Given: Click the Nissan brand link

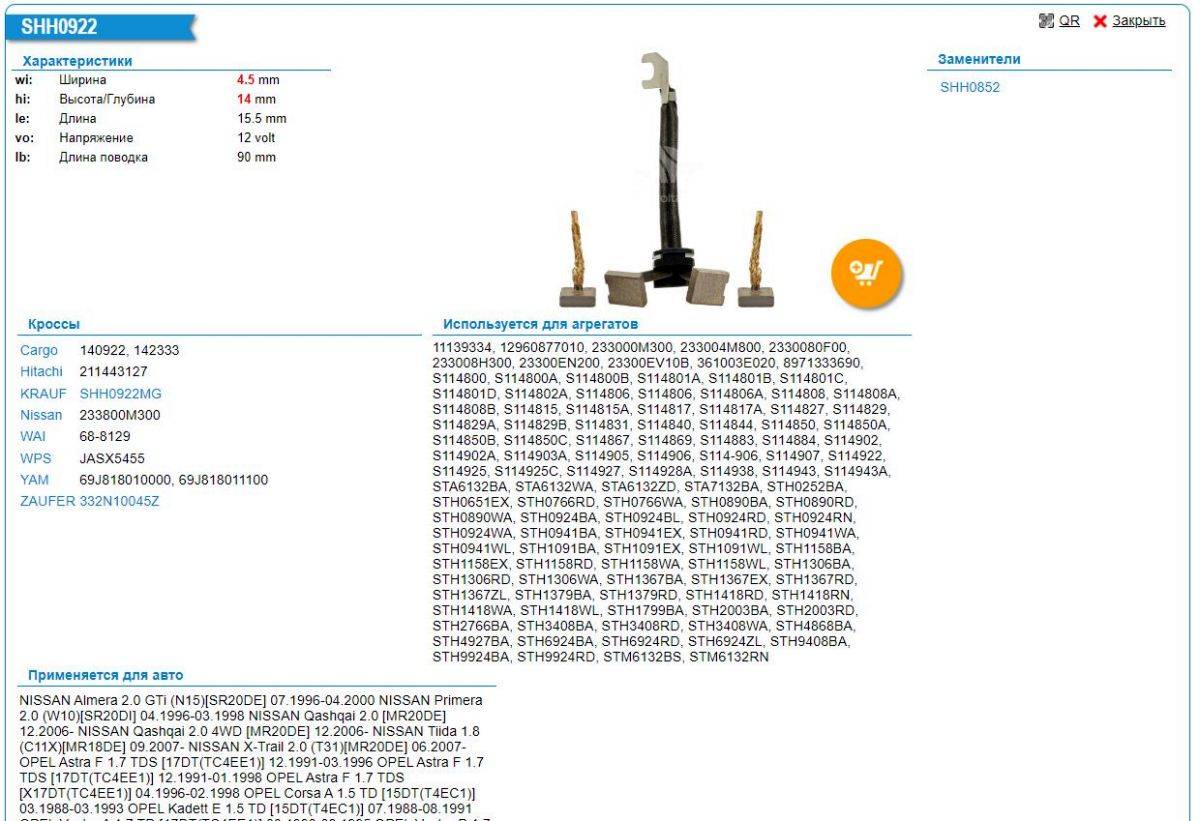Looking at the screenshot, I should 41,415.
